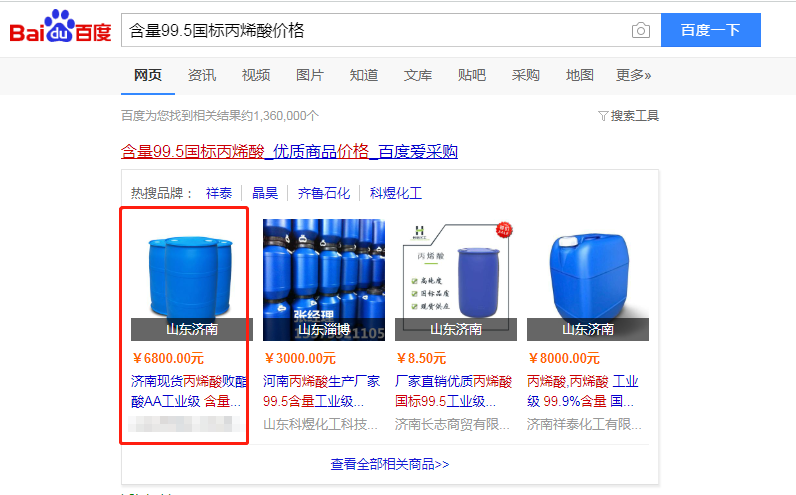
Task: Click the Baidu logo
Action: (60, 26)
